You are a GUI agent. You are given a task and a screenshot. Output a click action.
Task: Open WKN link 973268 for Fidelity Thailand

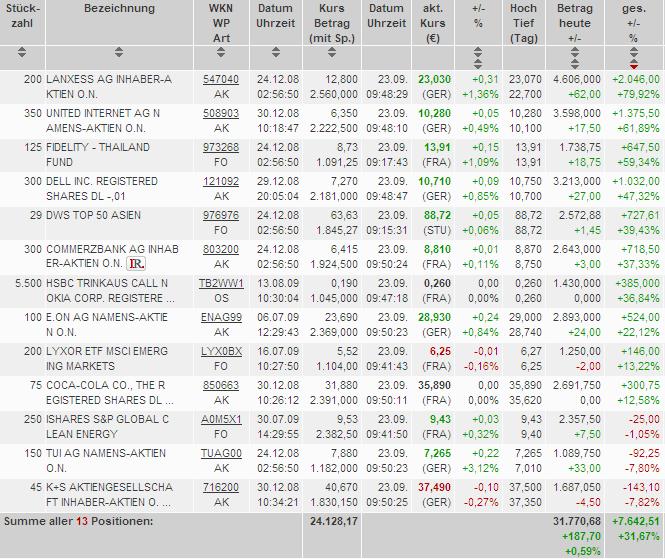point(221,147)
